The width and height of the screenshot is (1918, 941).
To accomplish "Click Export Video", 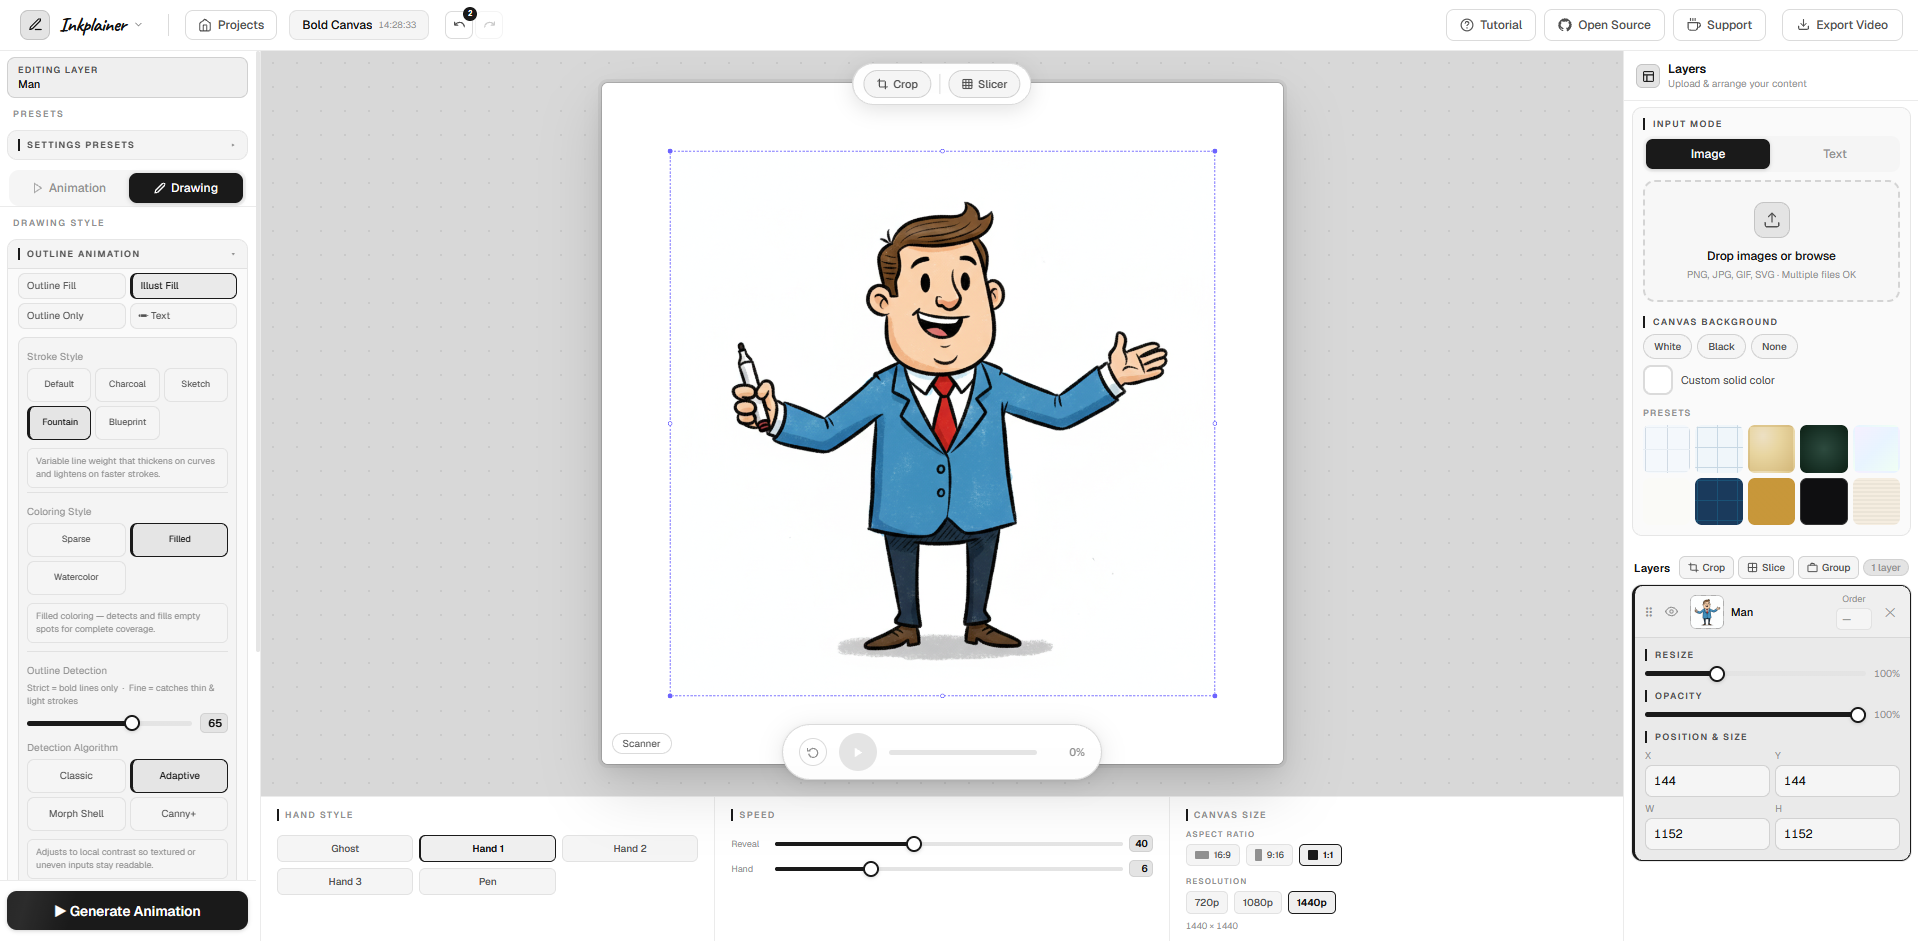I will (x=1842, y=25).
